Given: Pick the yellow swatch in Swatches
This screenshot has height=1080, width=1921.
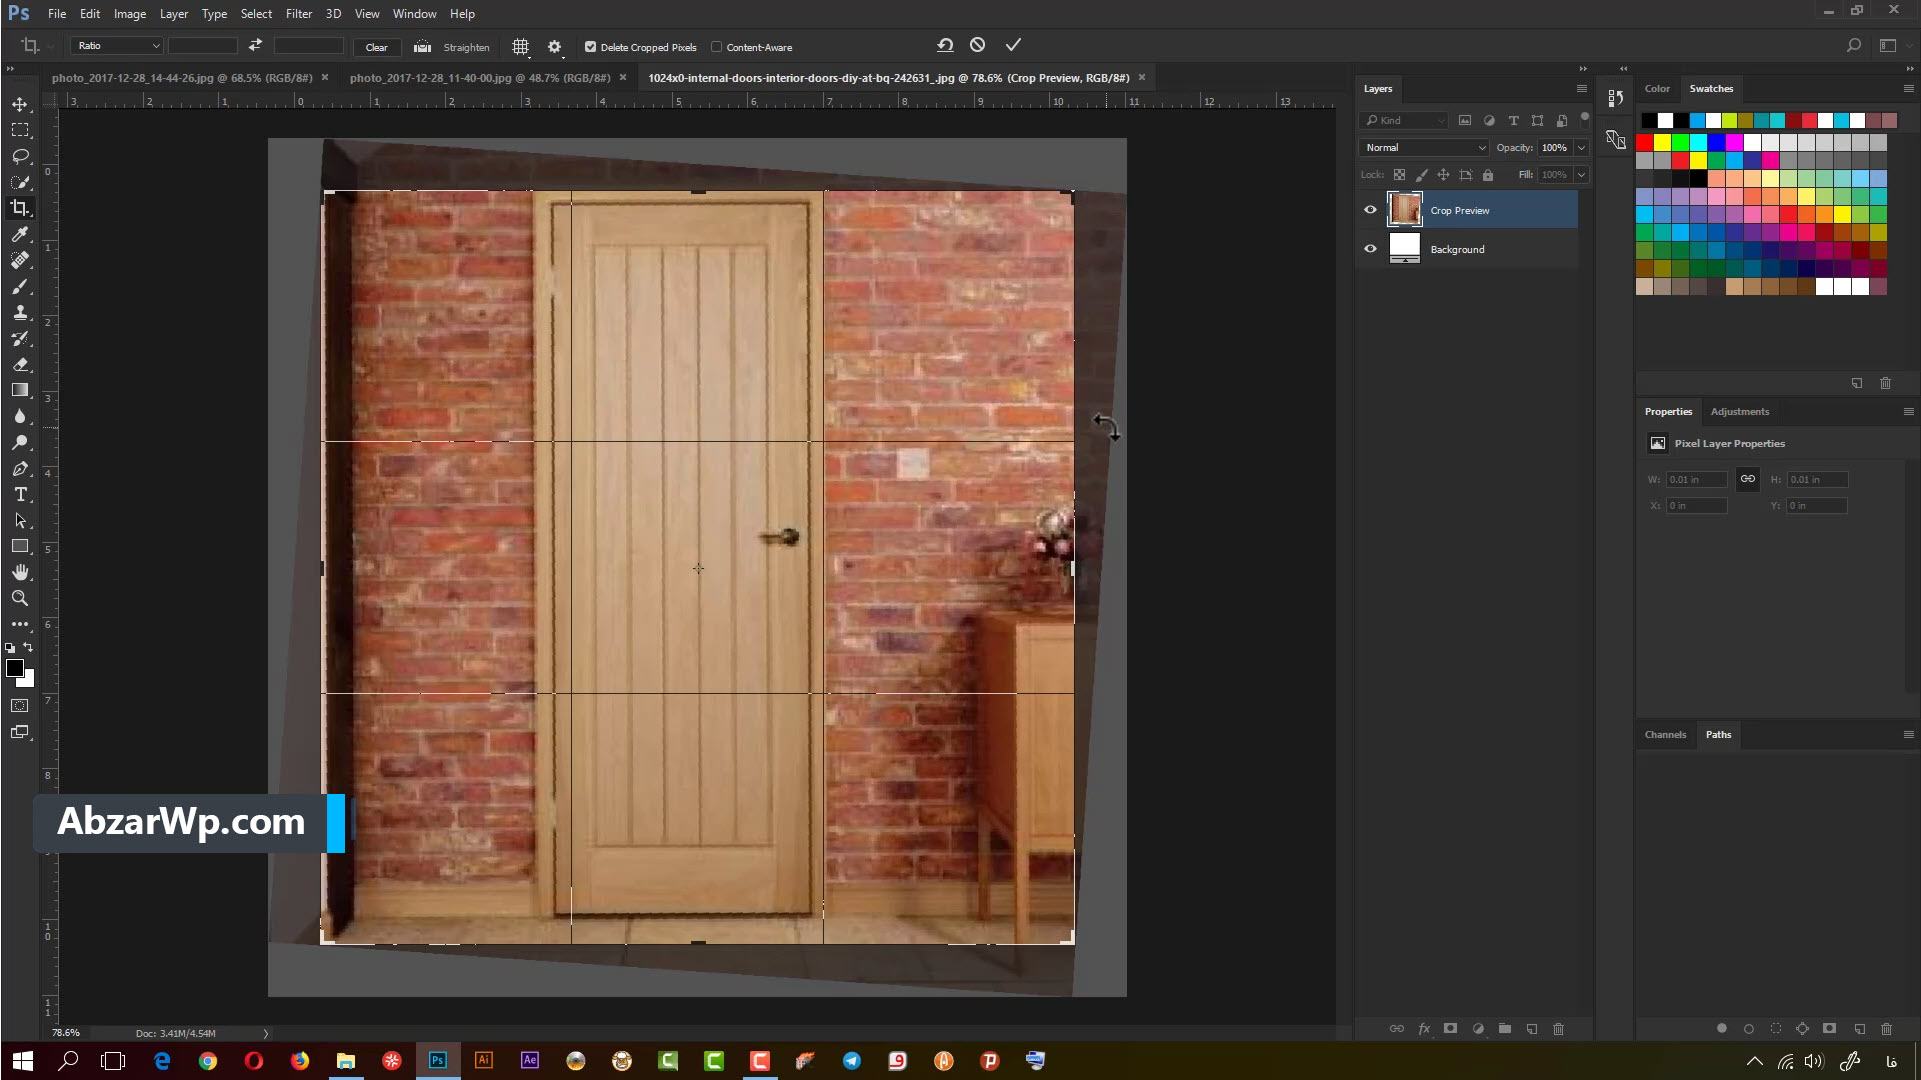Looking at the screenshot, I should pos(1662,143).
